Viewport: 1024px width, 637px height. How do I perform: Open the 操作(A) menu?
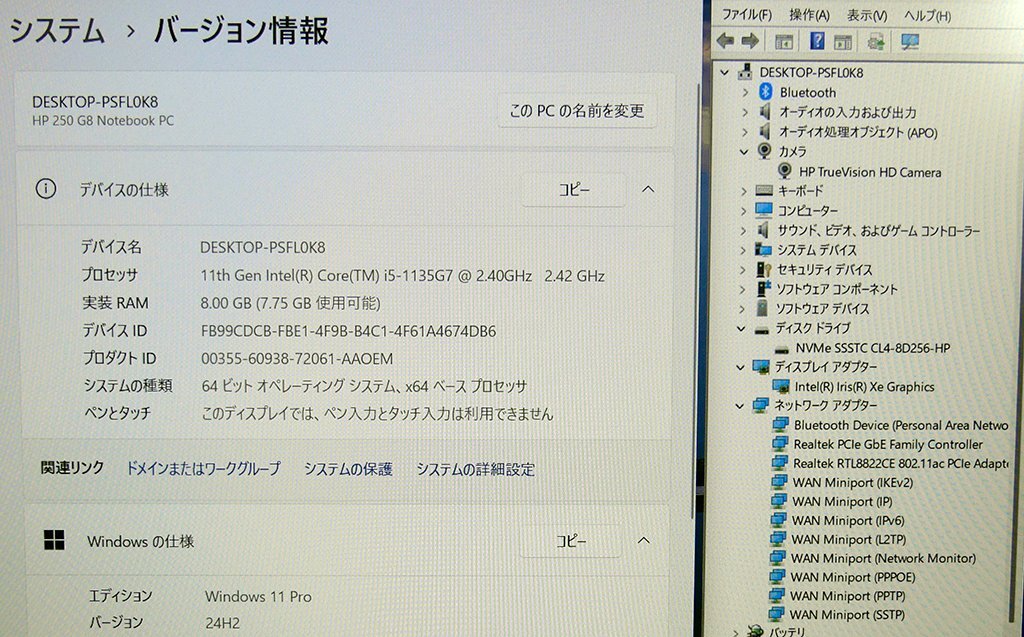point(809,15)
